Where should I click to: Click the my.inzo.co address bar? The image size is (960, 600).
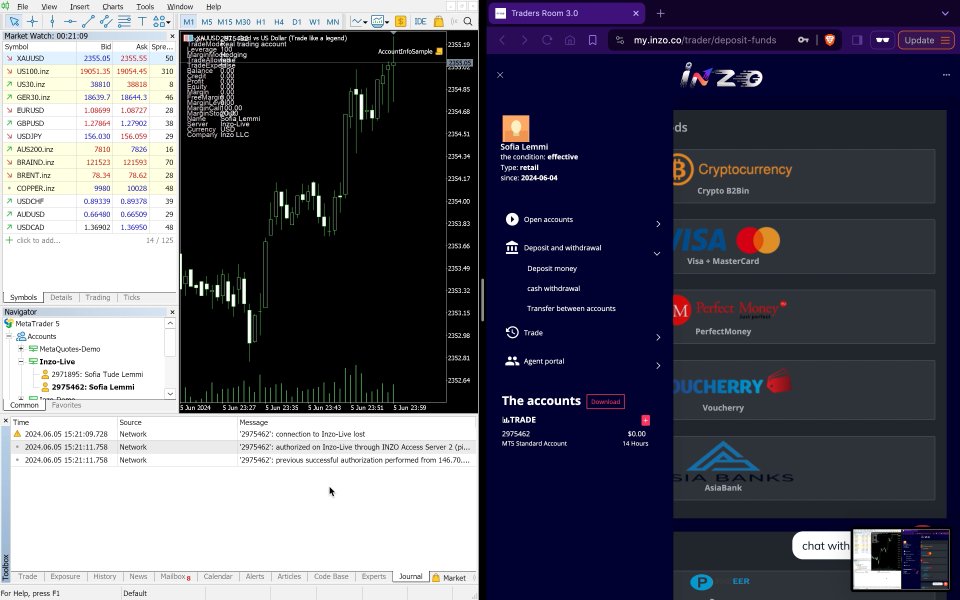(x=704, y=40)
